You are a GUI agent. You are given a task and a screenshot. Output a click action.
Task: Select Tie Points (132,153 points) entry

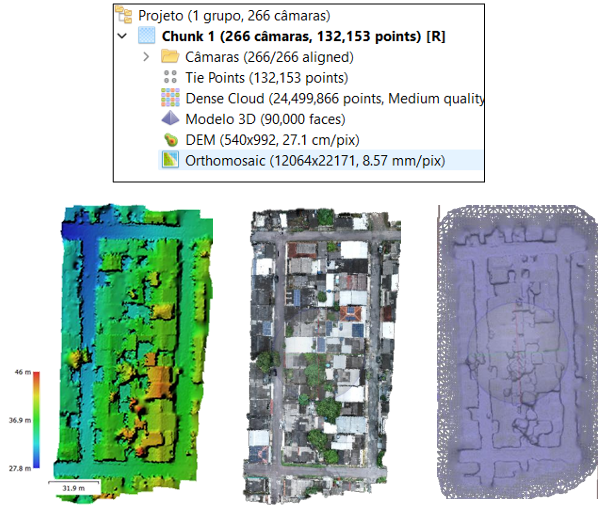[267, 78]
